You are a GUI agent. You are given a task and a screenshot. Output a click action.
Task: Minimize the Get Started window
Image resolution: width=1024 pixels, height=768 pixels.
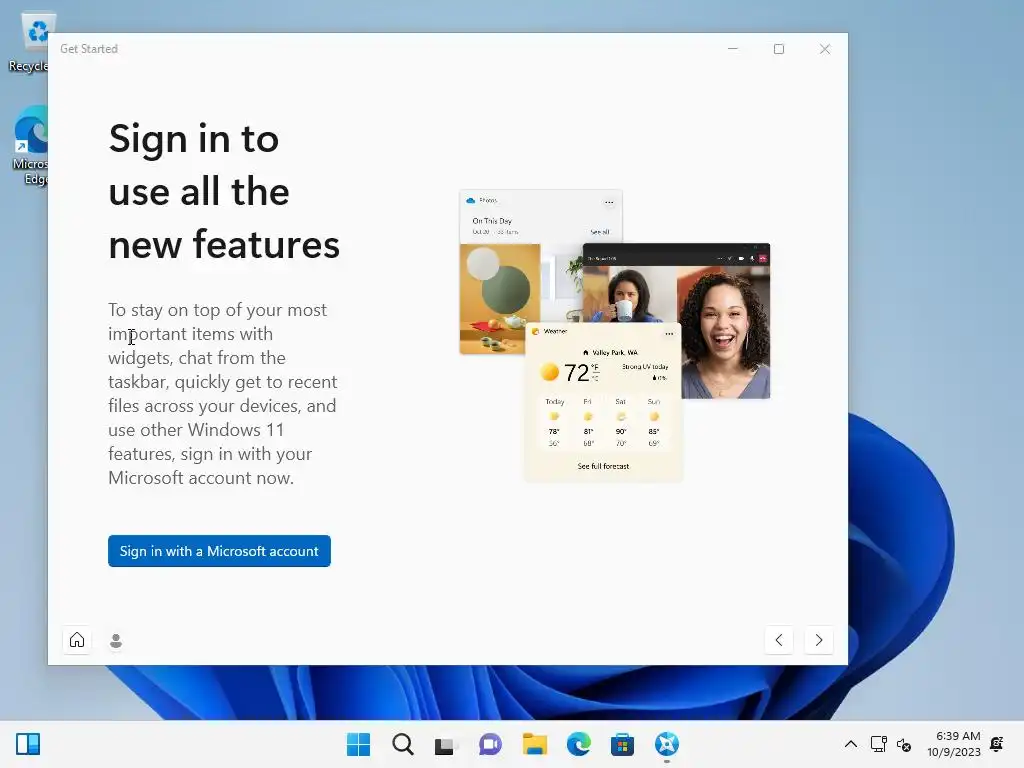733,49
